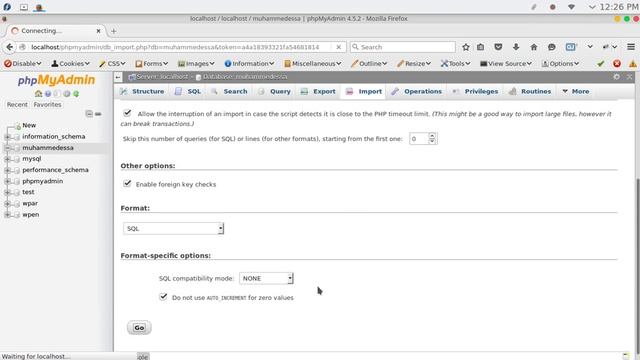
Task: Switch to the Structure tab
Action: coord(142,91)
